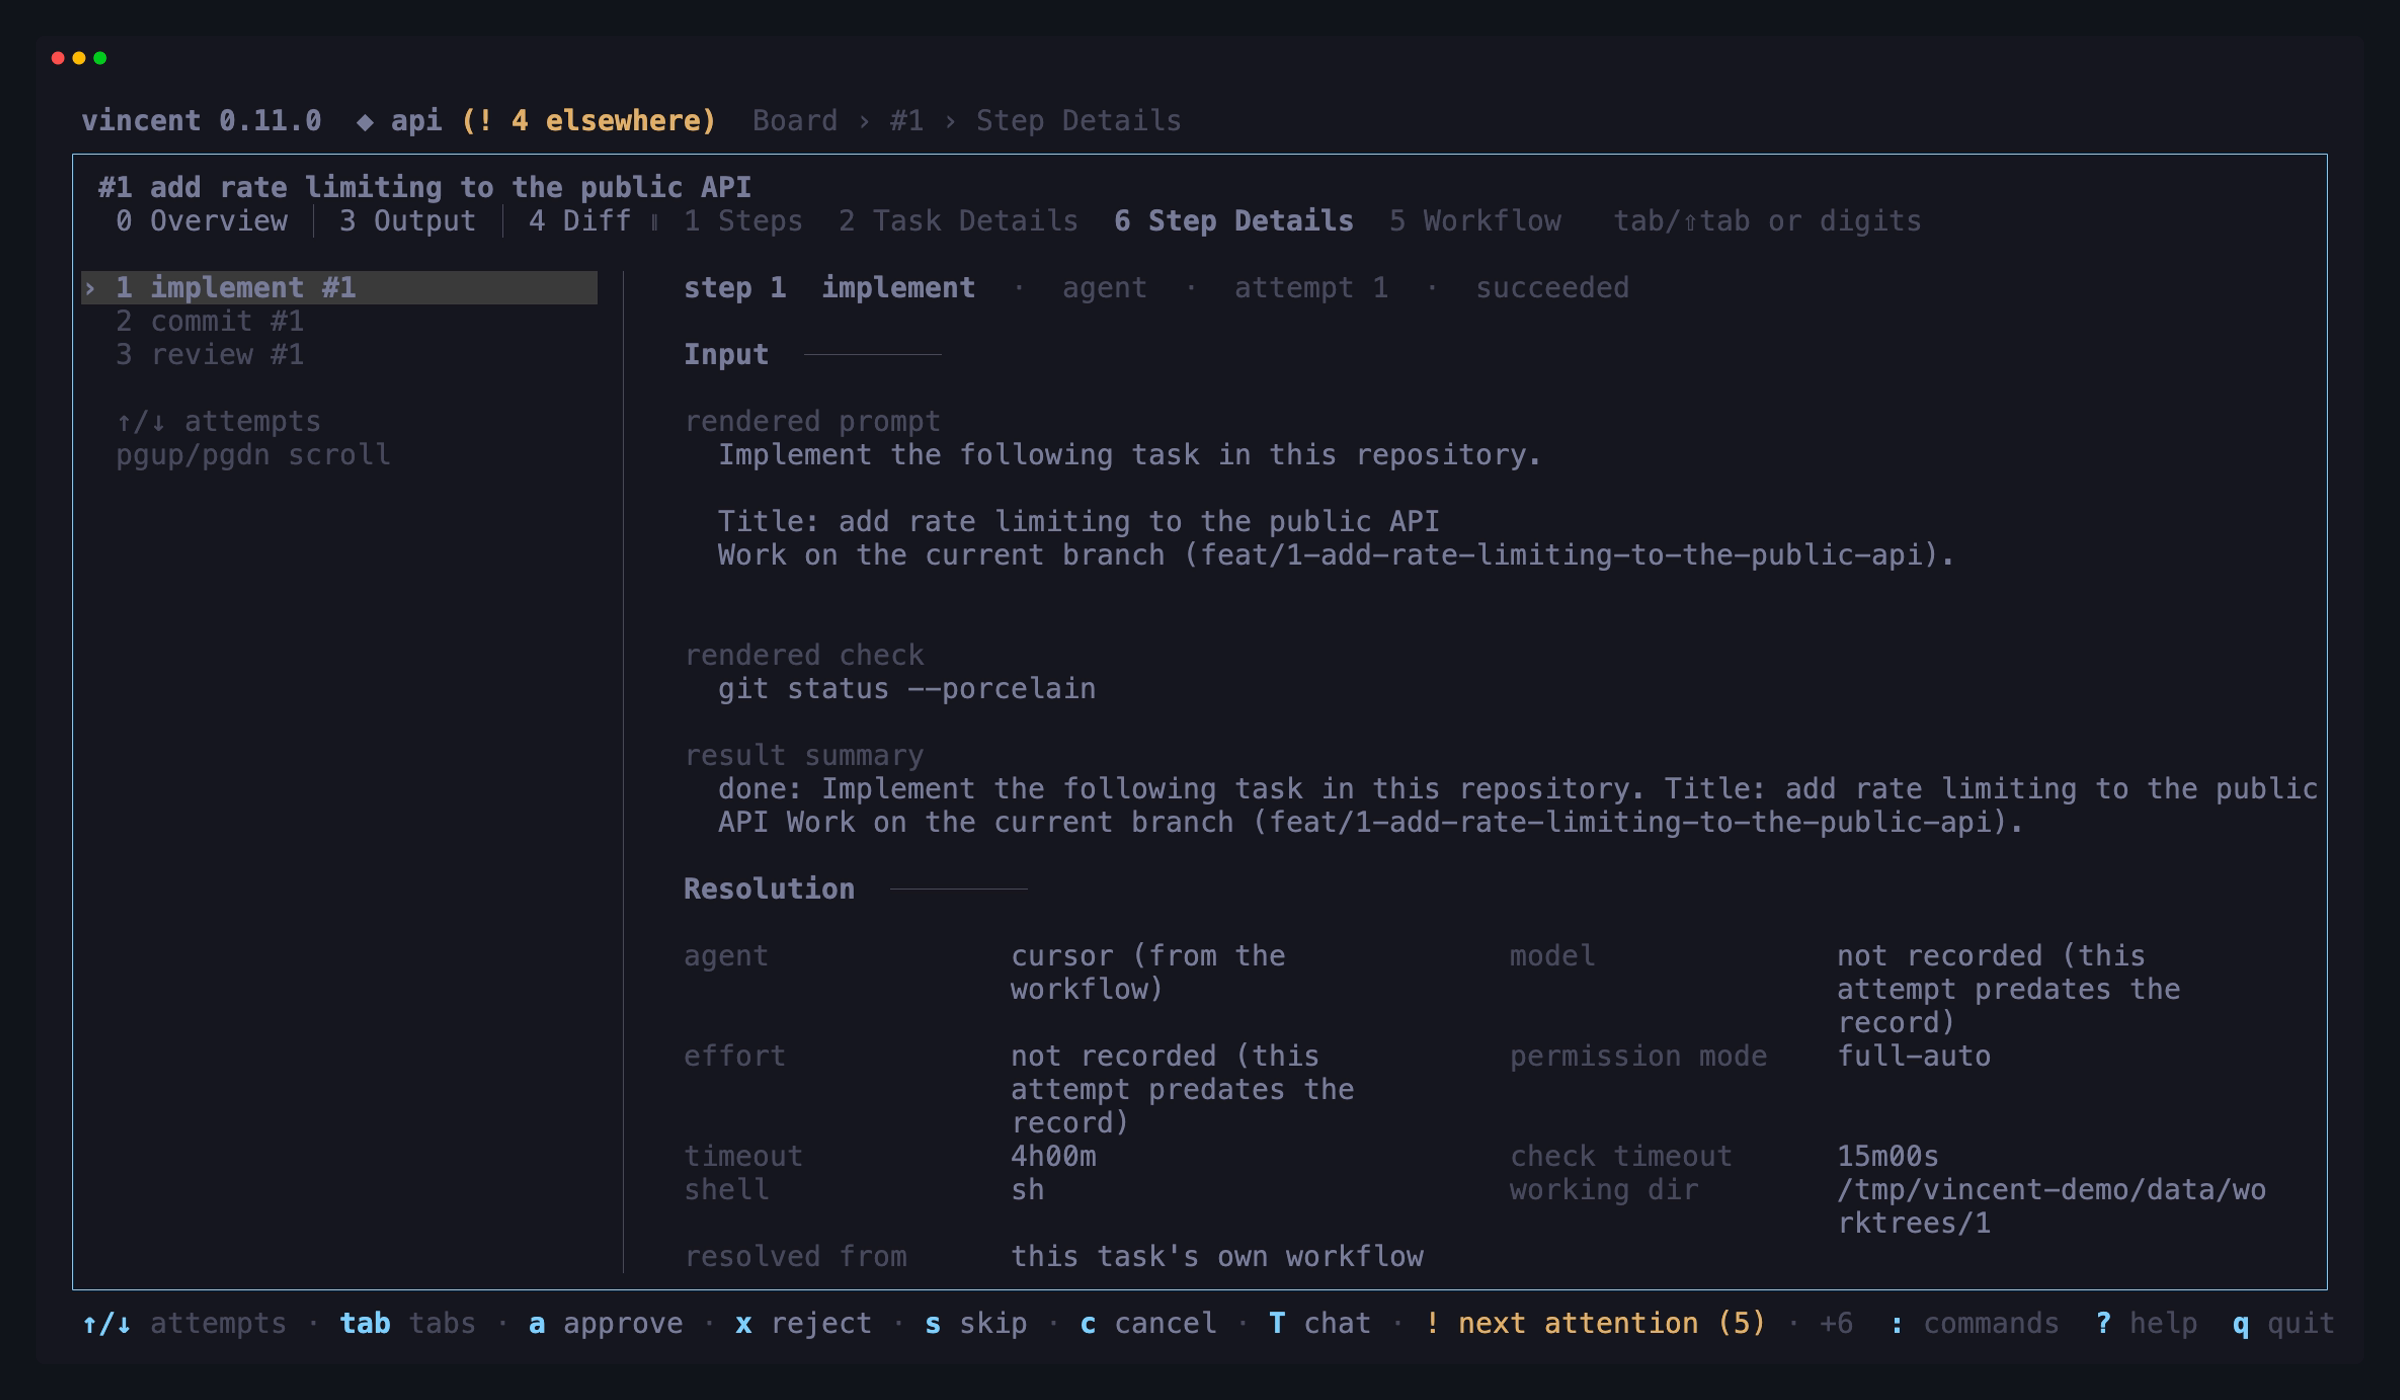Click the api project indicator diamond
The width and height of the screenshot is (2400, 1400).
pos(365,122)
